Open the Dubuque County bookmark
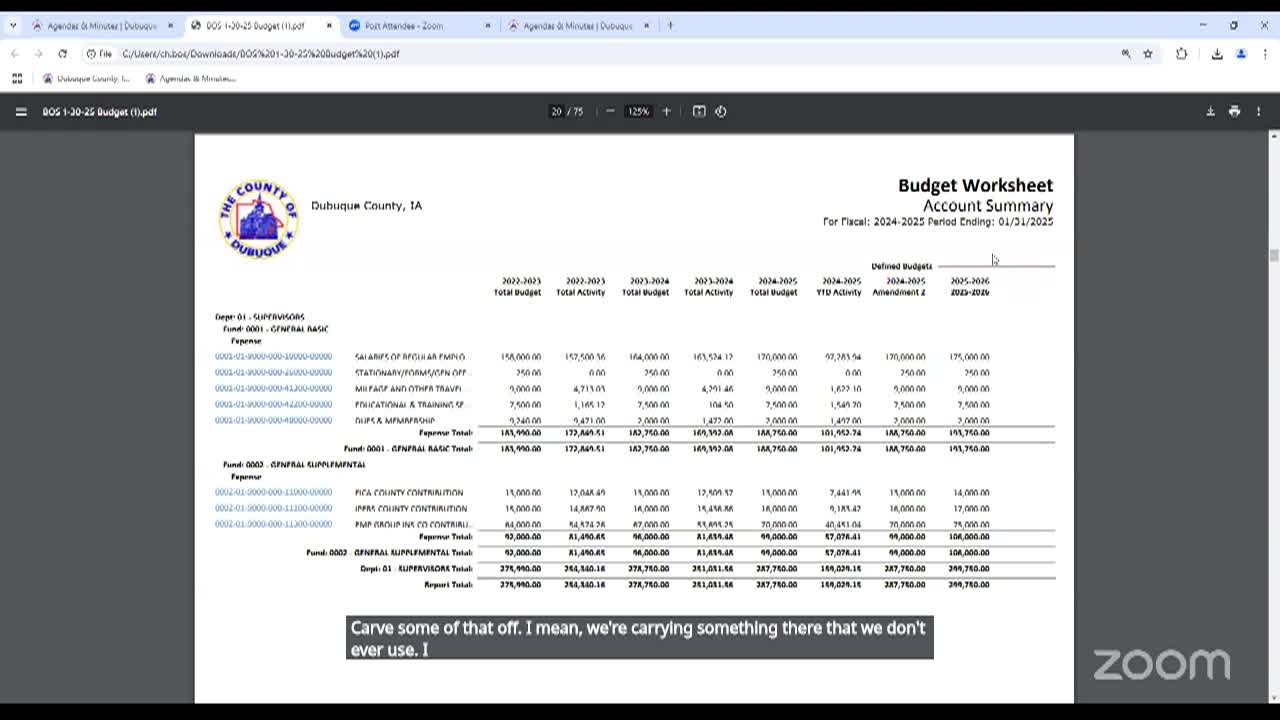The height and width of the screenshot is (720, 1280). (86, 78)
